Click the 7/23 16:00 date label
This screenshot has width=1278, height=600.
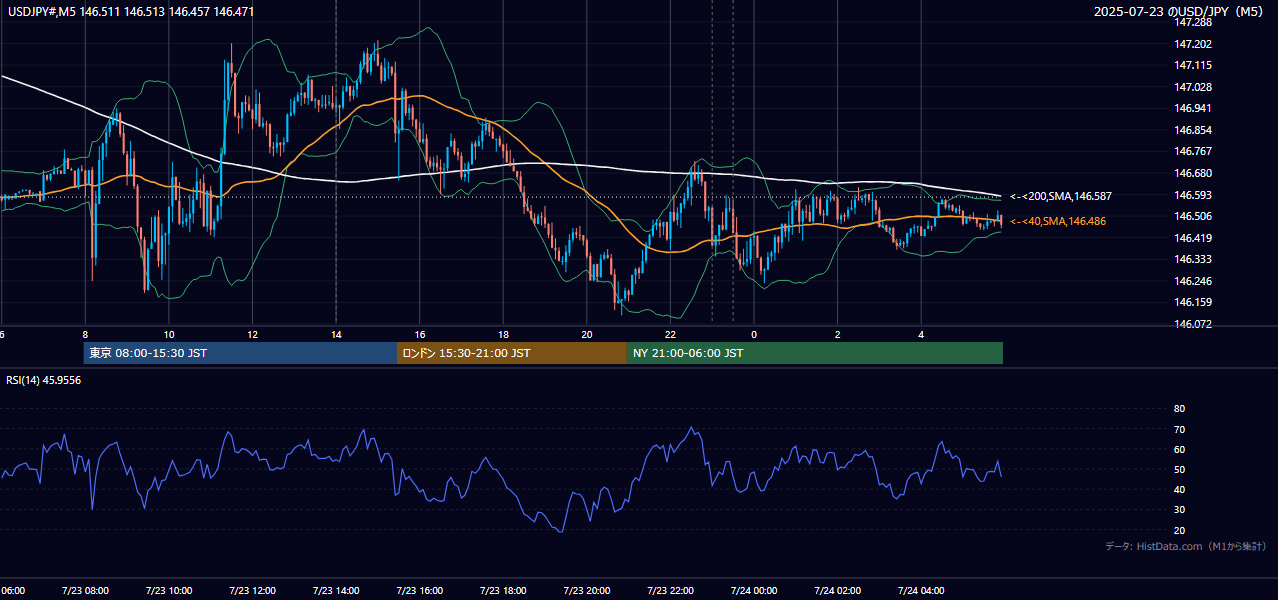pos(419,591)
